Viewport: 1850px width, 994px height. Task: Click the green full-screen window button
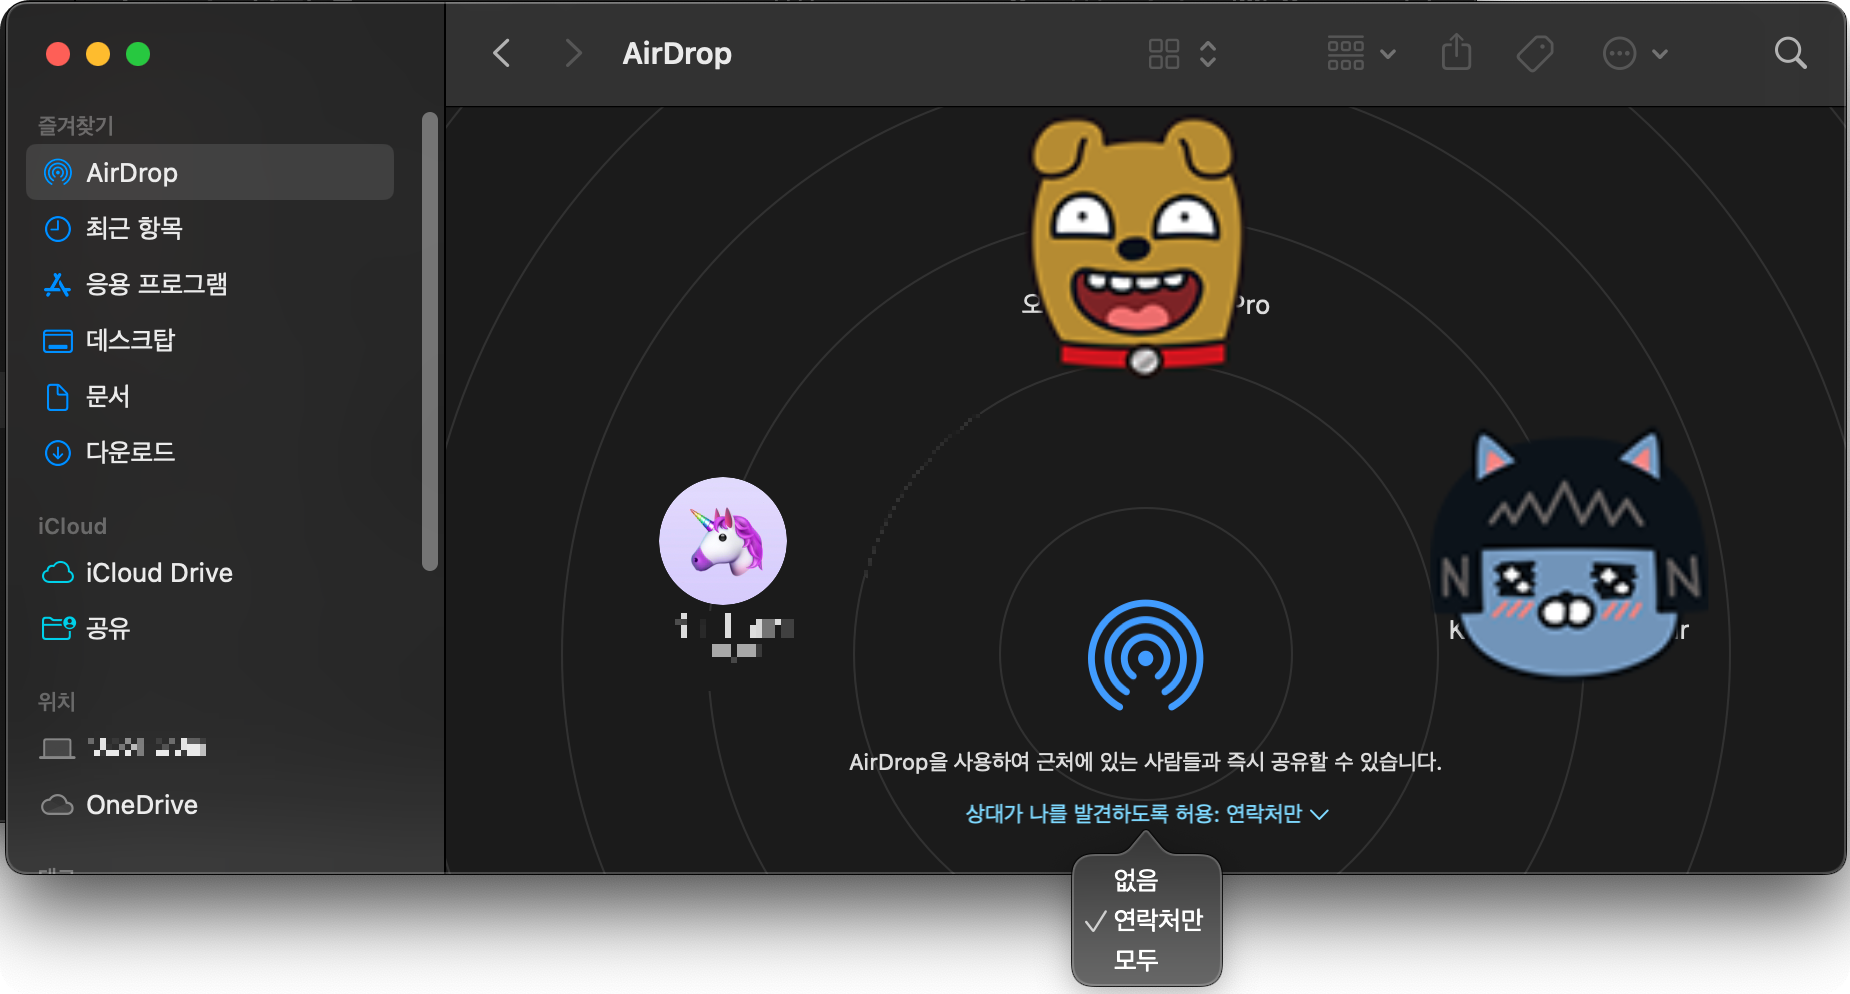pyautogui.click(x=138, y=54)
